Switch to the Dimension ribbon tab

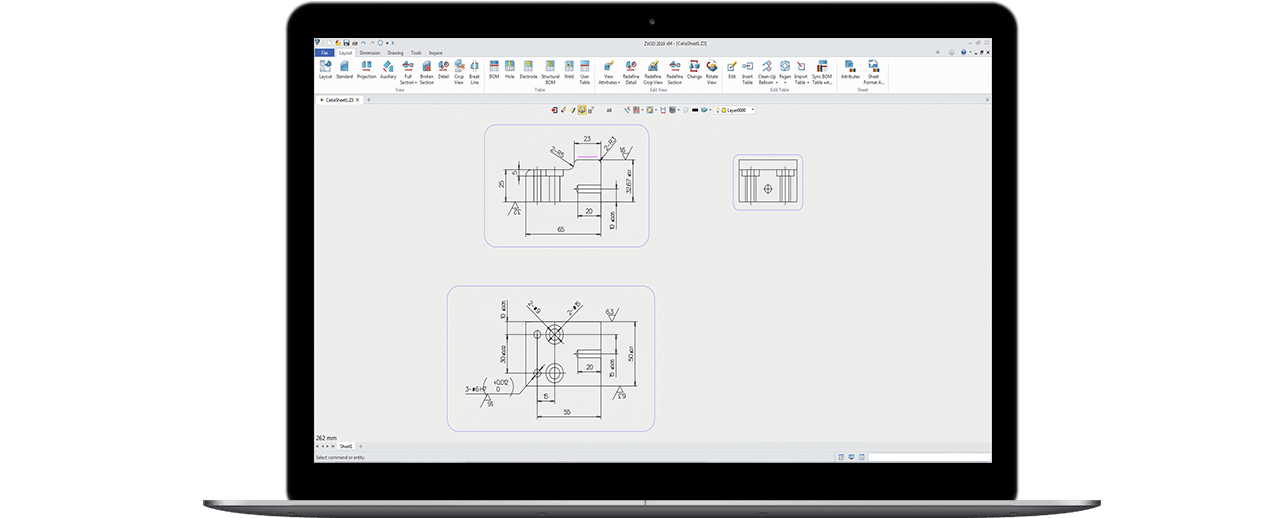tap(370, 52)
